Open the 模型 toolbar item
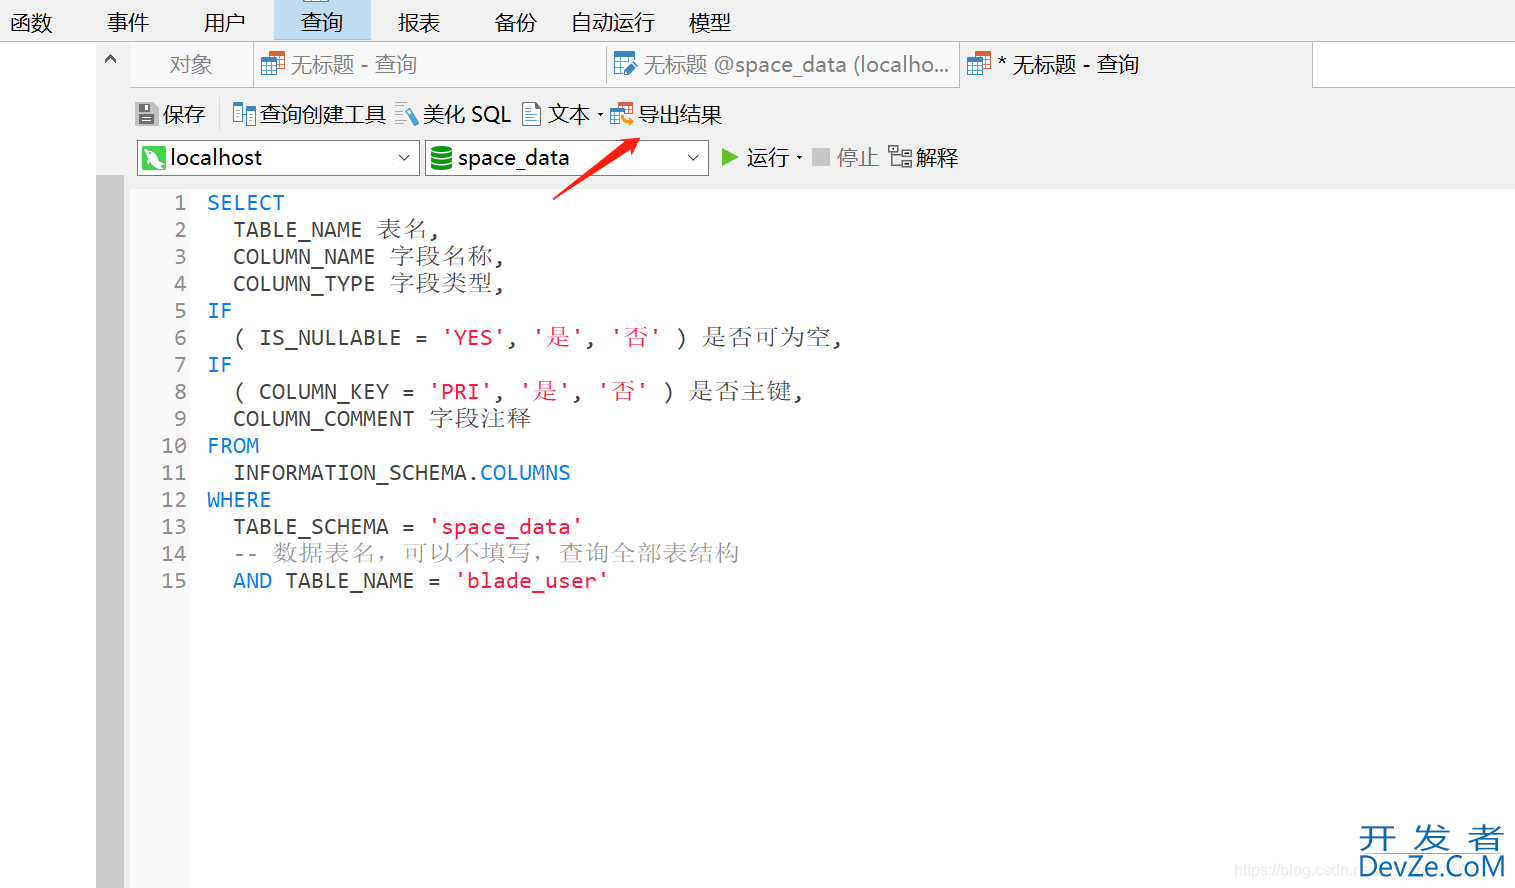The image size is (1515, 888). [710, 22]
